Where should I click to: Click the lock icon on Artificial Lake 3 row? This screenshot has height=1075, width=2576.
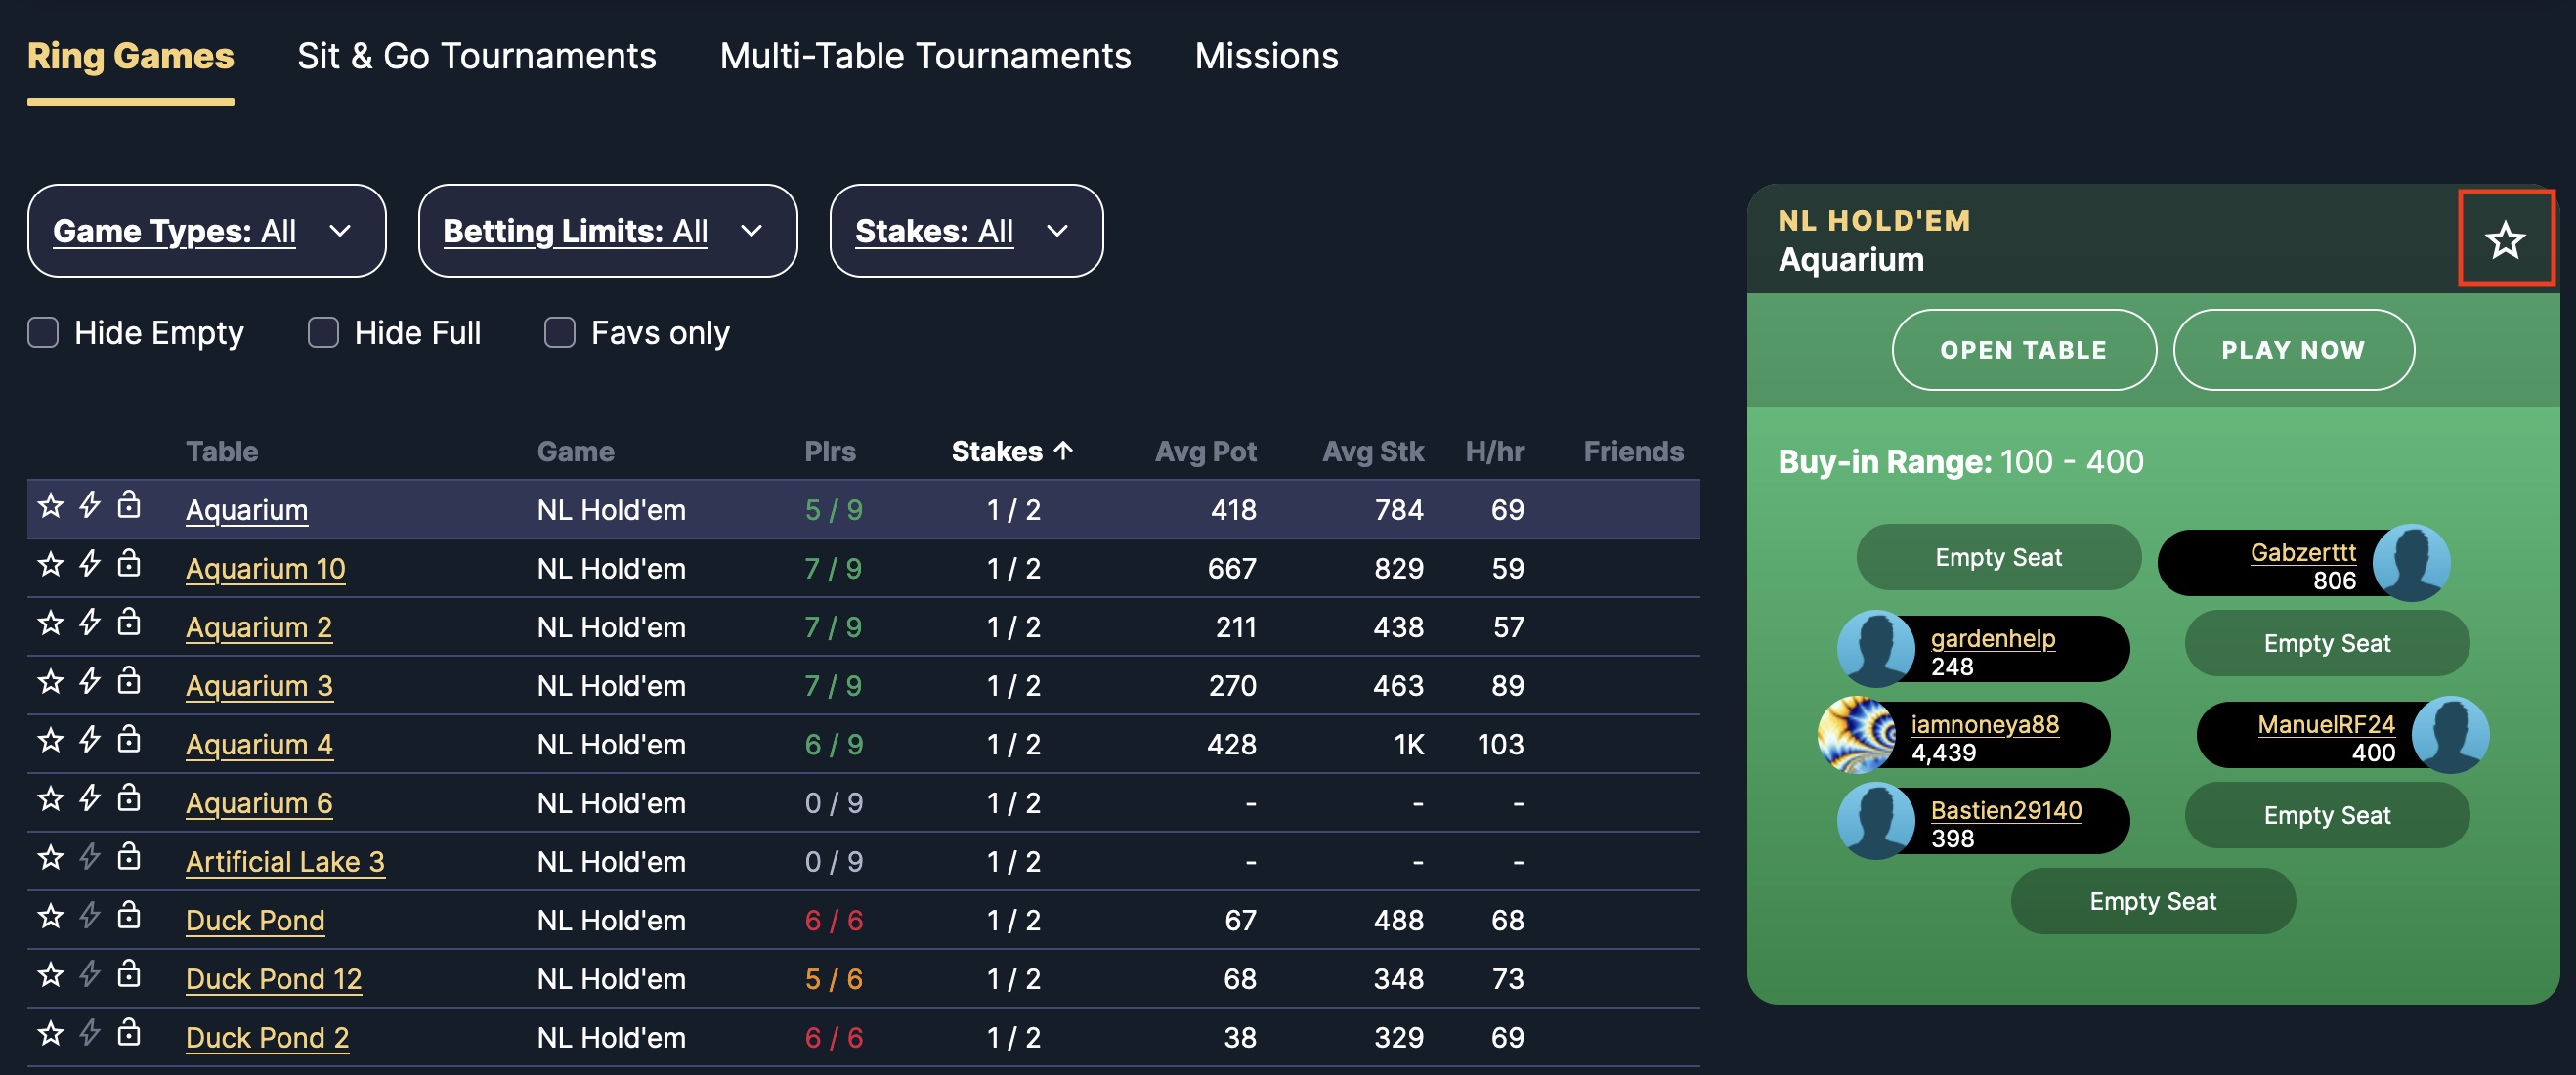[129, 857]
